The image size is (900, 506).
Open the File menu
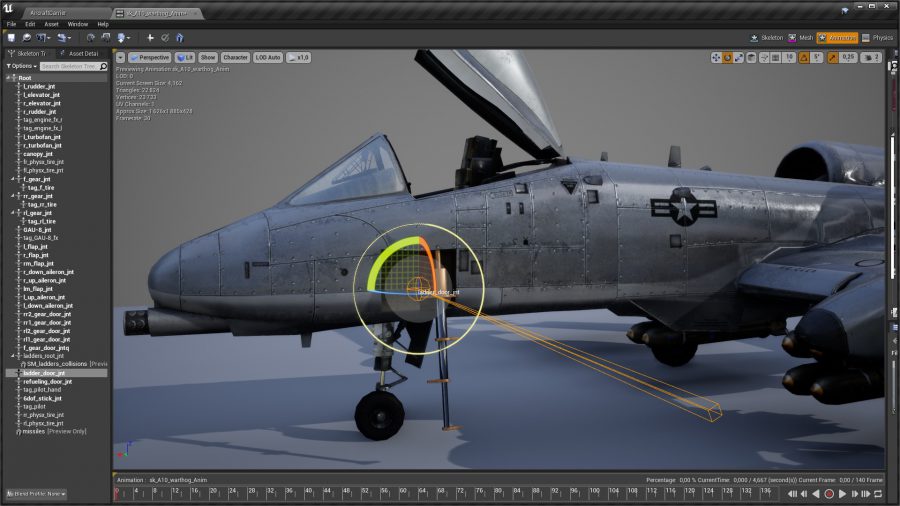[x=11, y=24]
